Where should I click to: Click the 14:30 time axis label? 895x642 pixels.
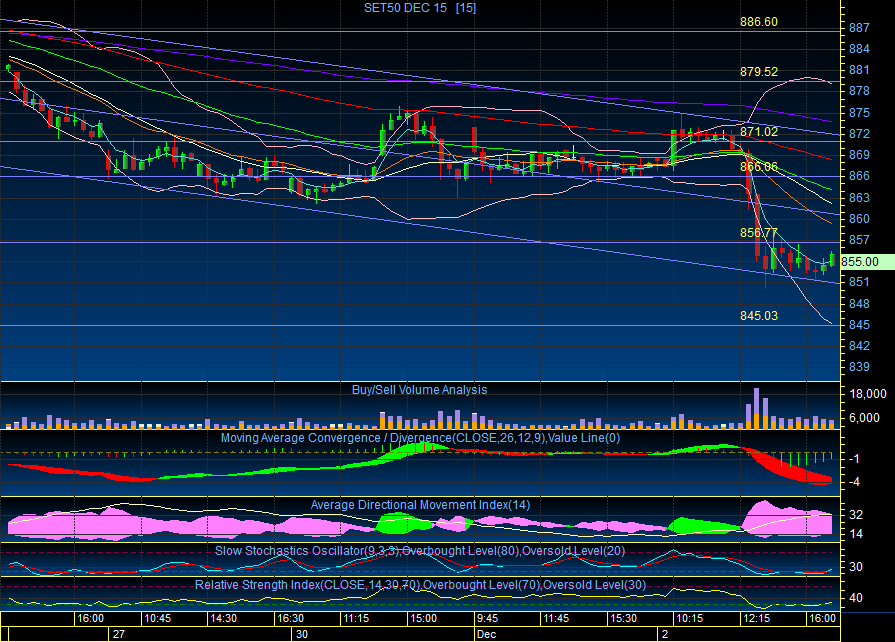coord(223,618)
